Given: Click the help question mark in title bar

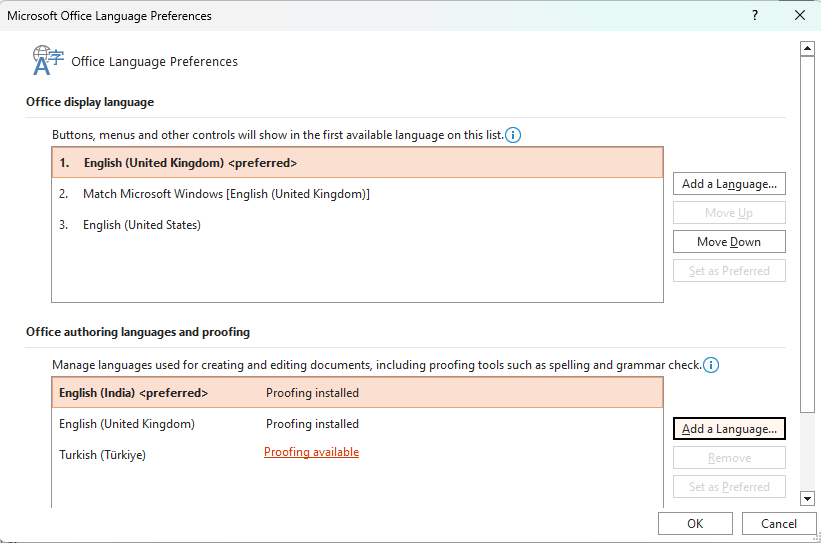Looking at the screenshot, I should (x=755, y=15).
